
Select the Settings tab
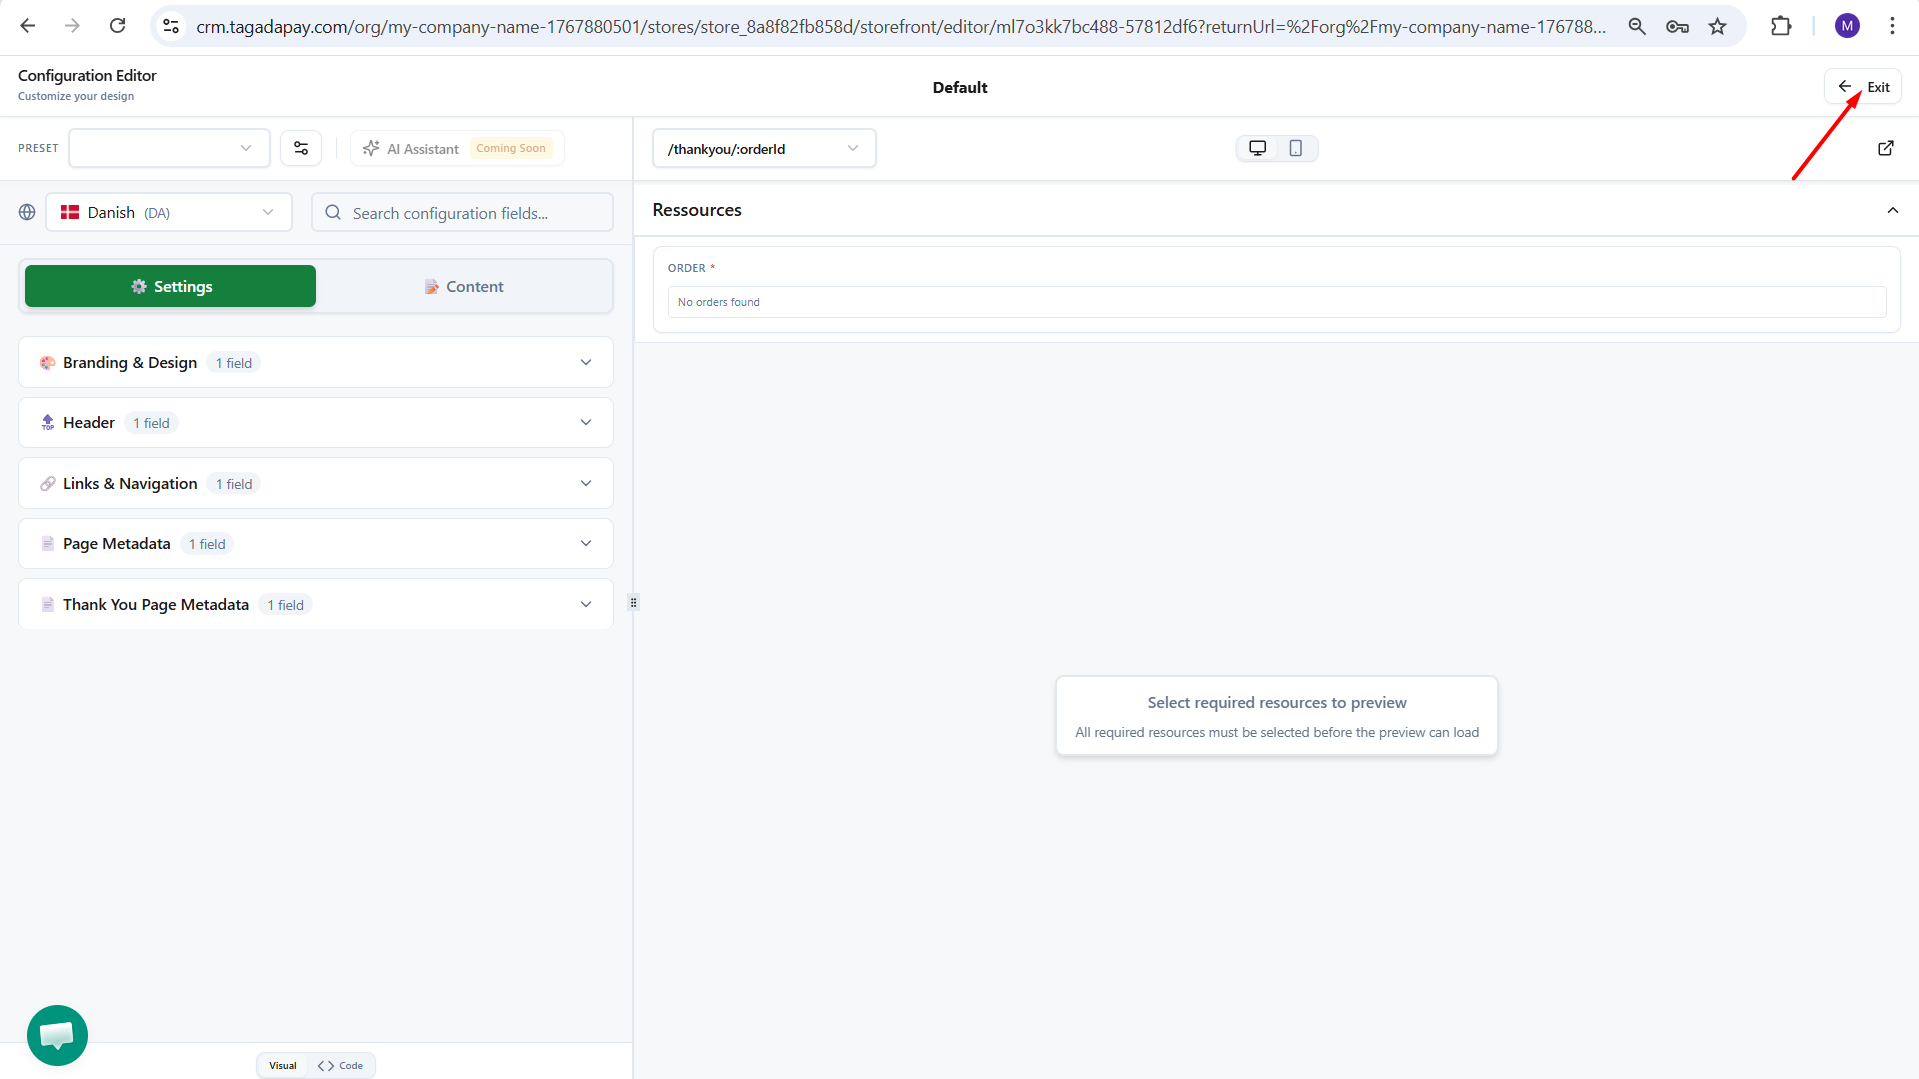[x=170, y=286]
